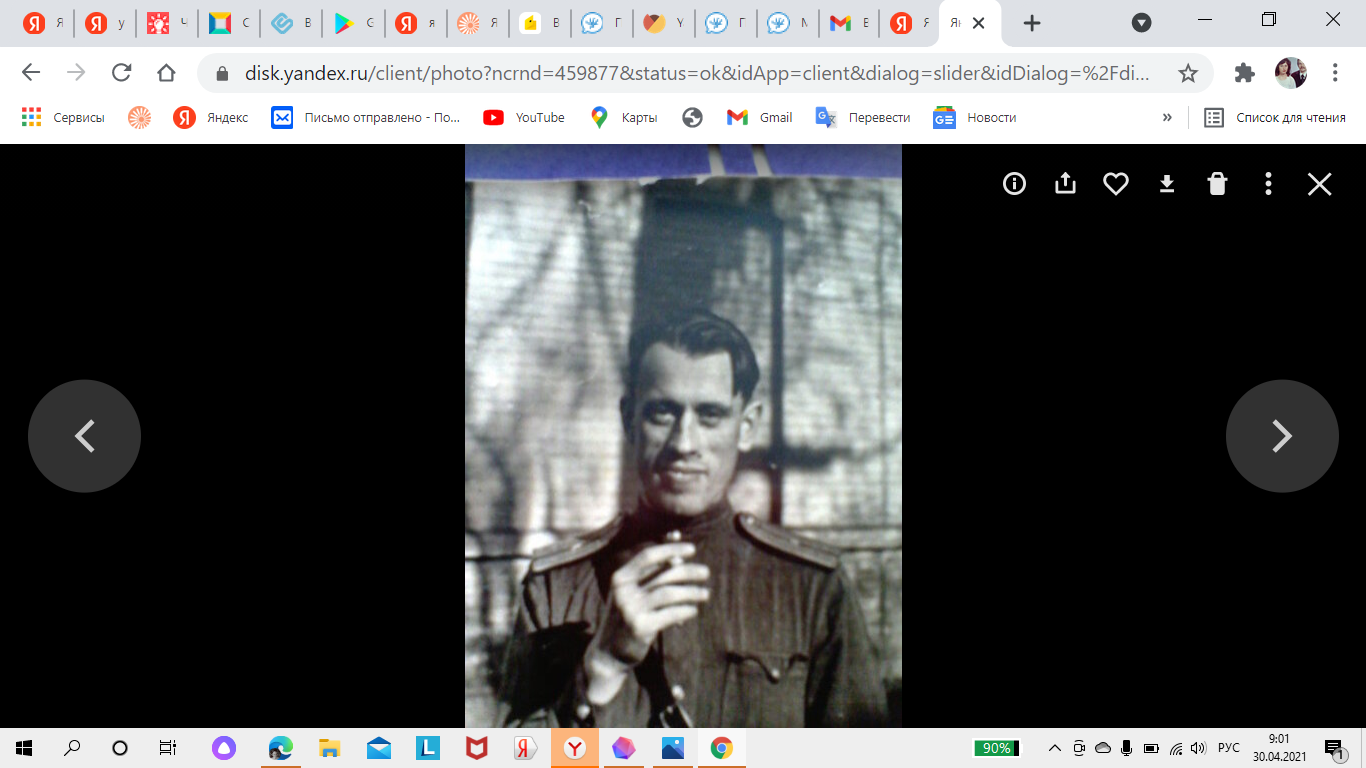Download the current photo
1366x768 pixels.
(x=1166, y=184)
